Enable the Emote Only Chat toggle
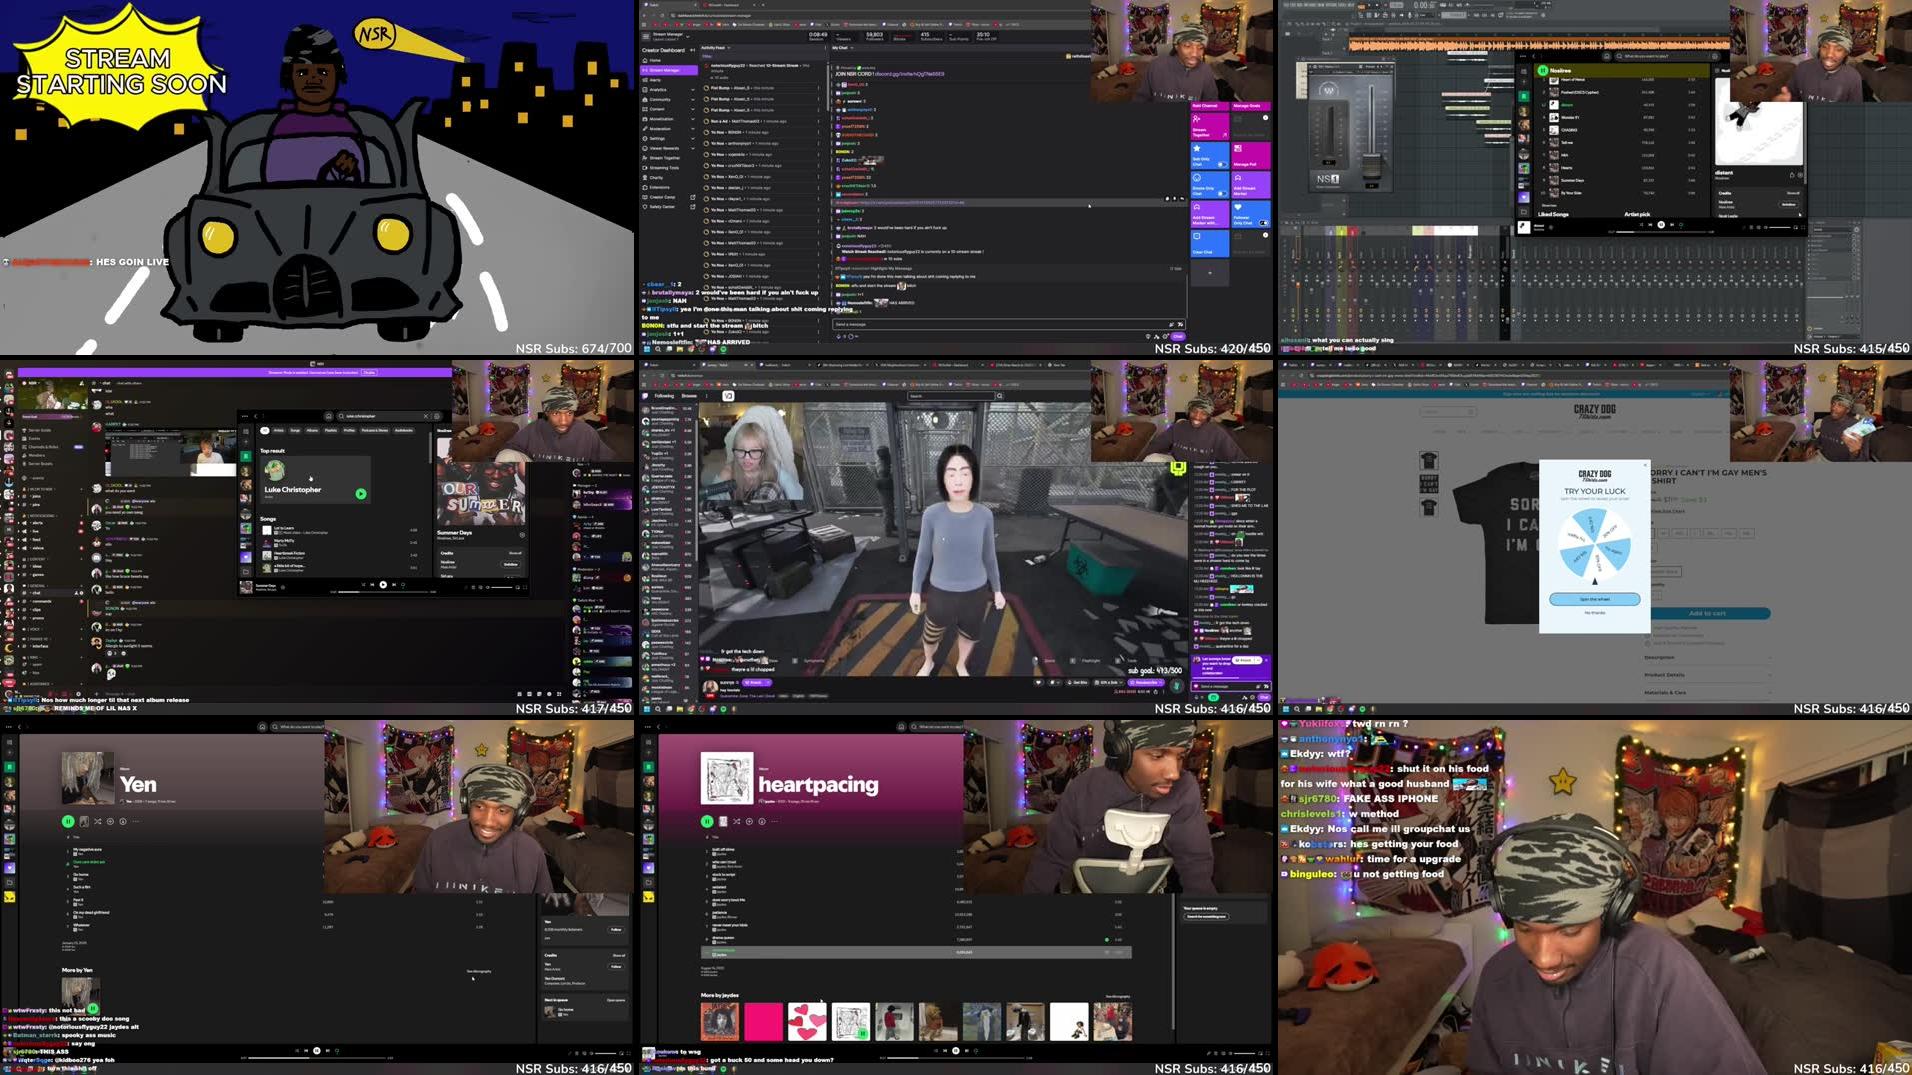The height and width of the screenshot is (1075, 1912). pyautogui.click(x=1223, y=193)
